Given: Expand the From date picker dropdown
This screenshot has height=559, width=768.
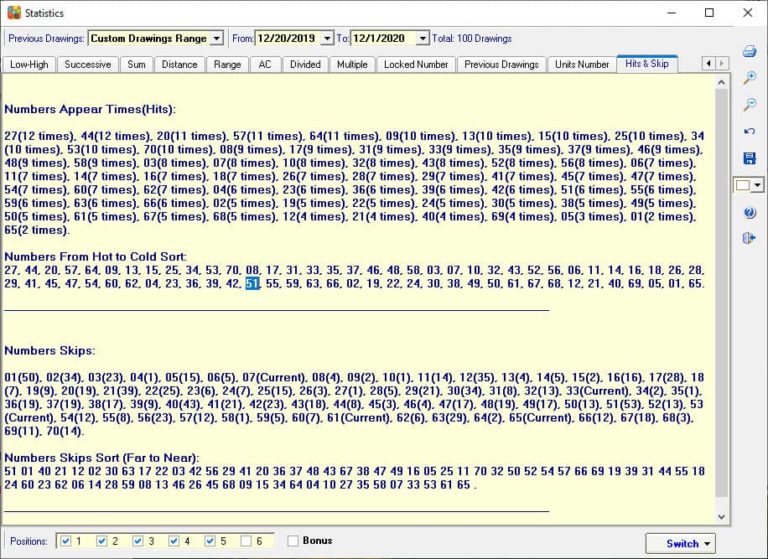Looking at the screenshot, I should [x=326, y=39].
